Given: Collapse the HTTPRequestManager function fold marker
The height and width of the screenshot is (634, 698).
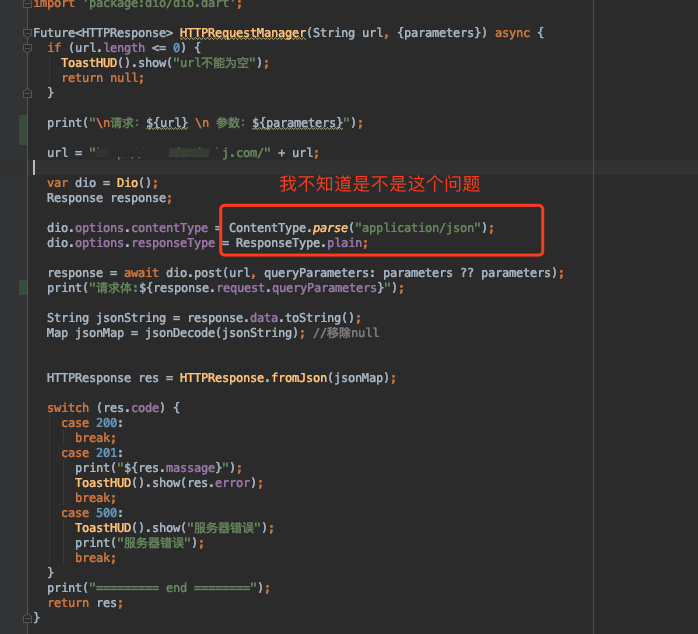Looking at the screenshot, I should [27, 33].
